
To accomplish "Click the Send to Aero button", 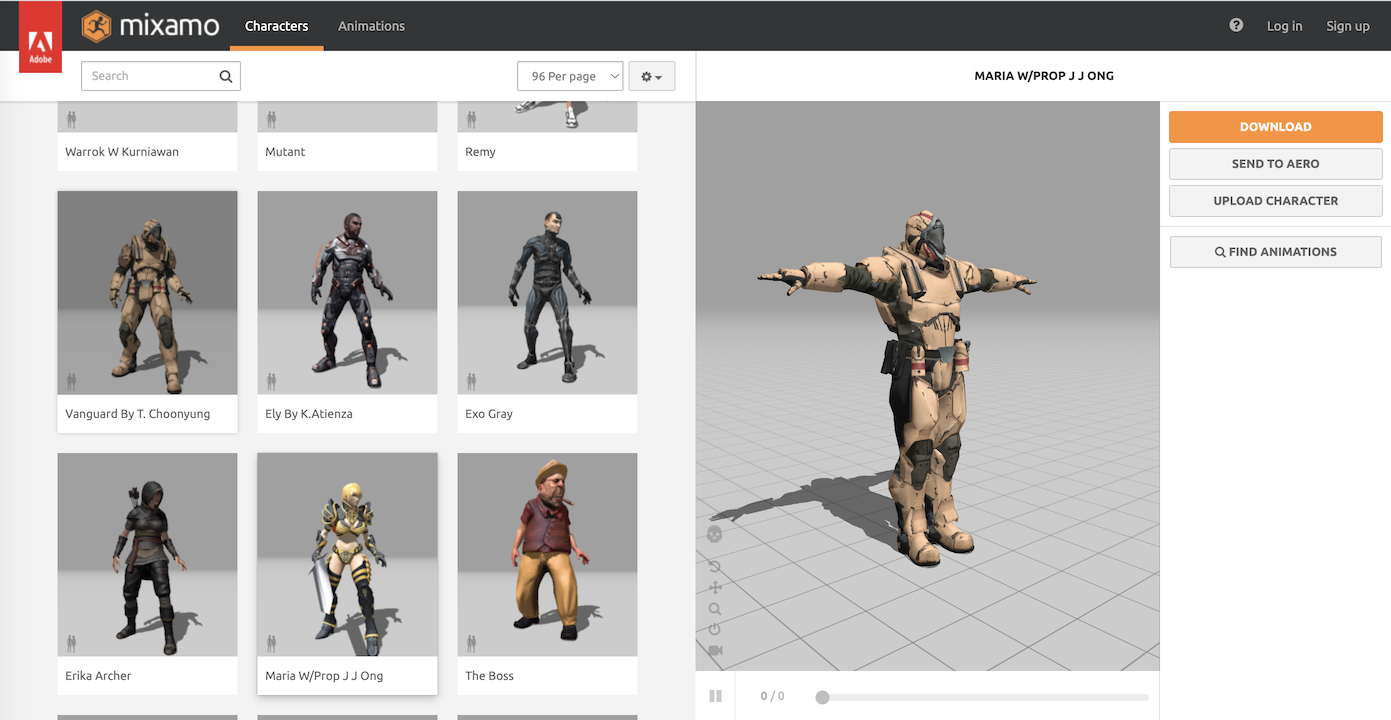I will click(1276, 164).
